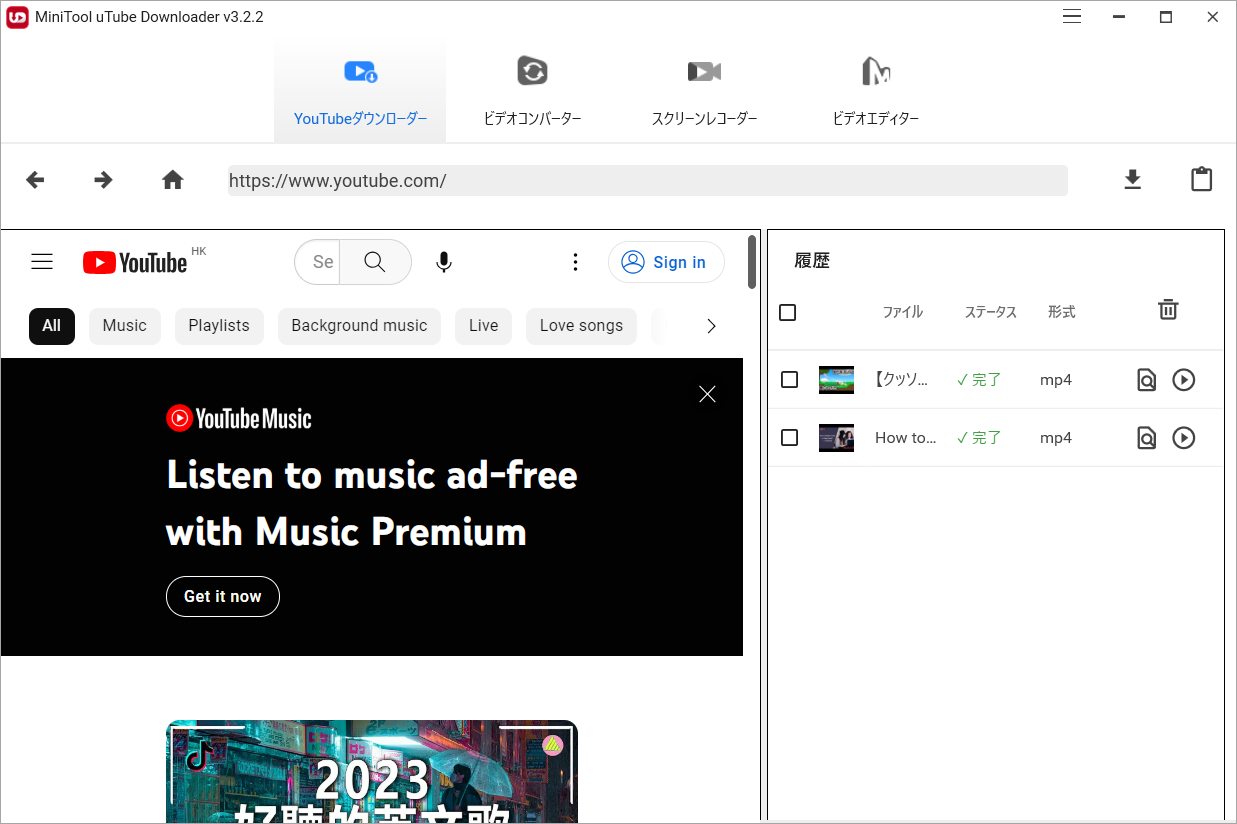
Task: Open the スクリーンレコーダー tab
Action: [704, 92]
